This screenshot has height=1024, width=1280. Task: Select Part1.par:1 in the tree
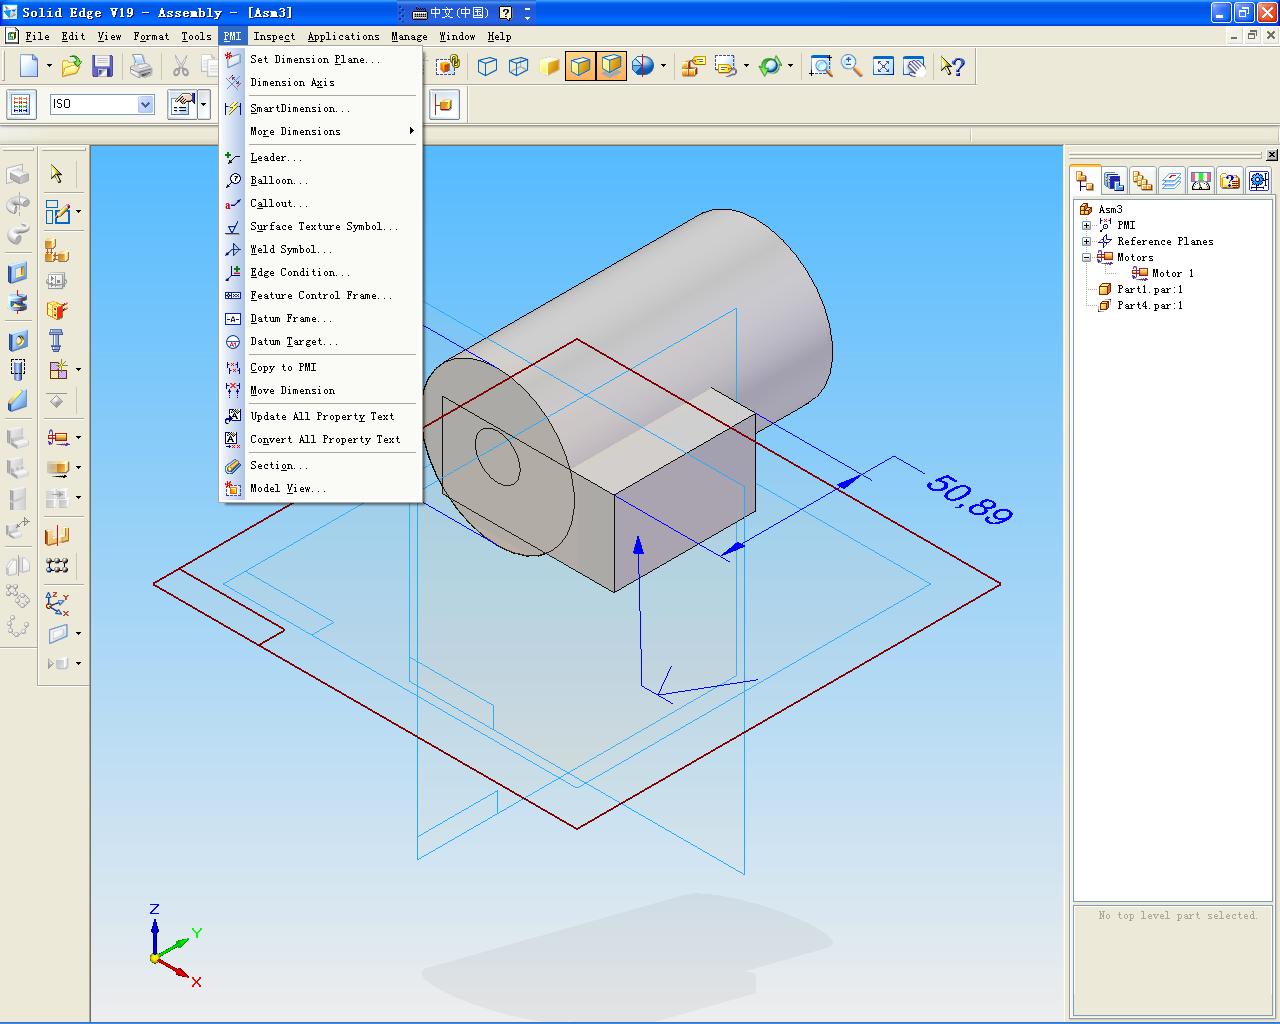tap(1141, 289)
